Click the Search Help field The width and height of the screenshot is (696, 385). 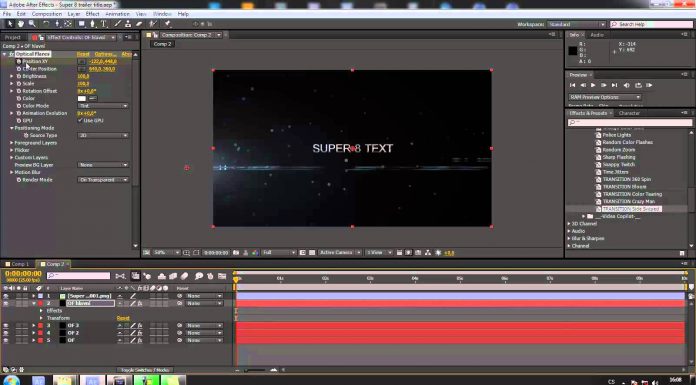click(651, 24)
